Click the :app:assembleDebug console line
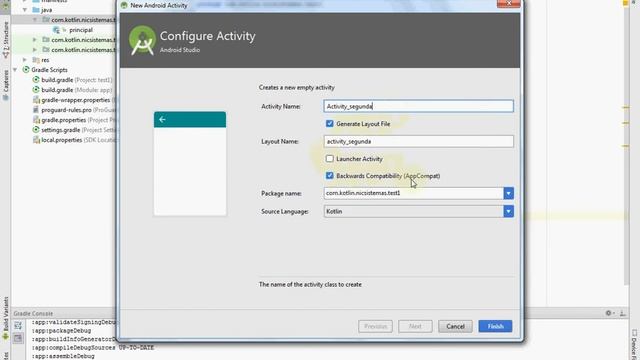Image resolution: width=640 pixels, height=360 pixels. (63, 356)
